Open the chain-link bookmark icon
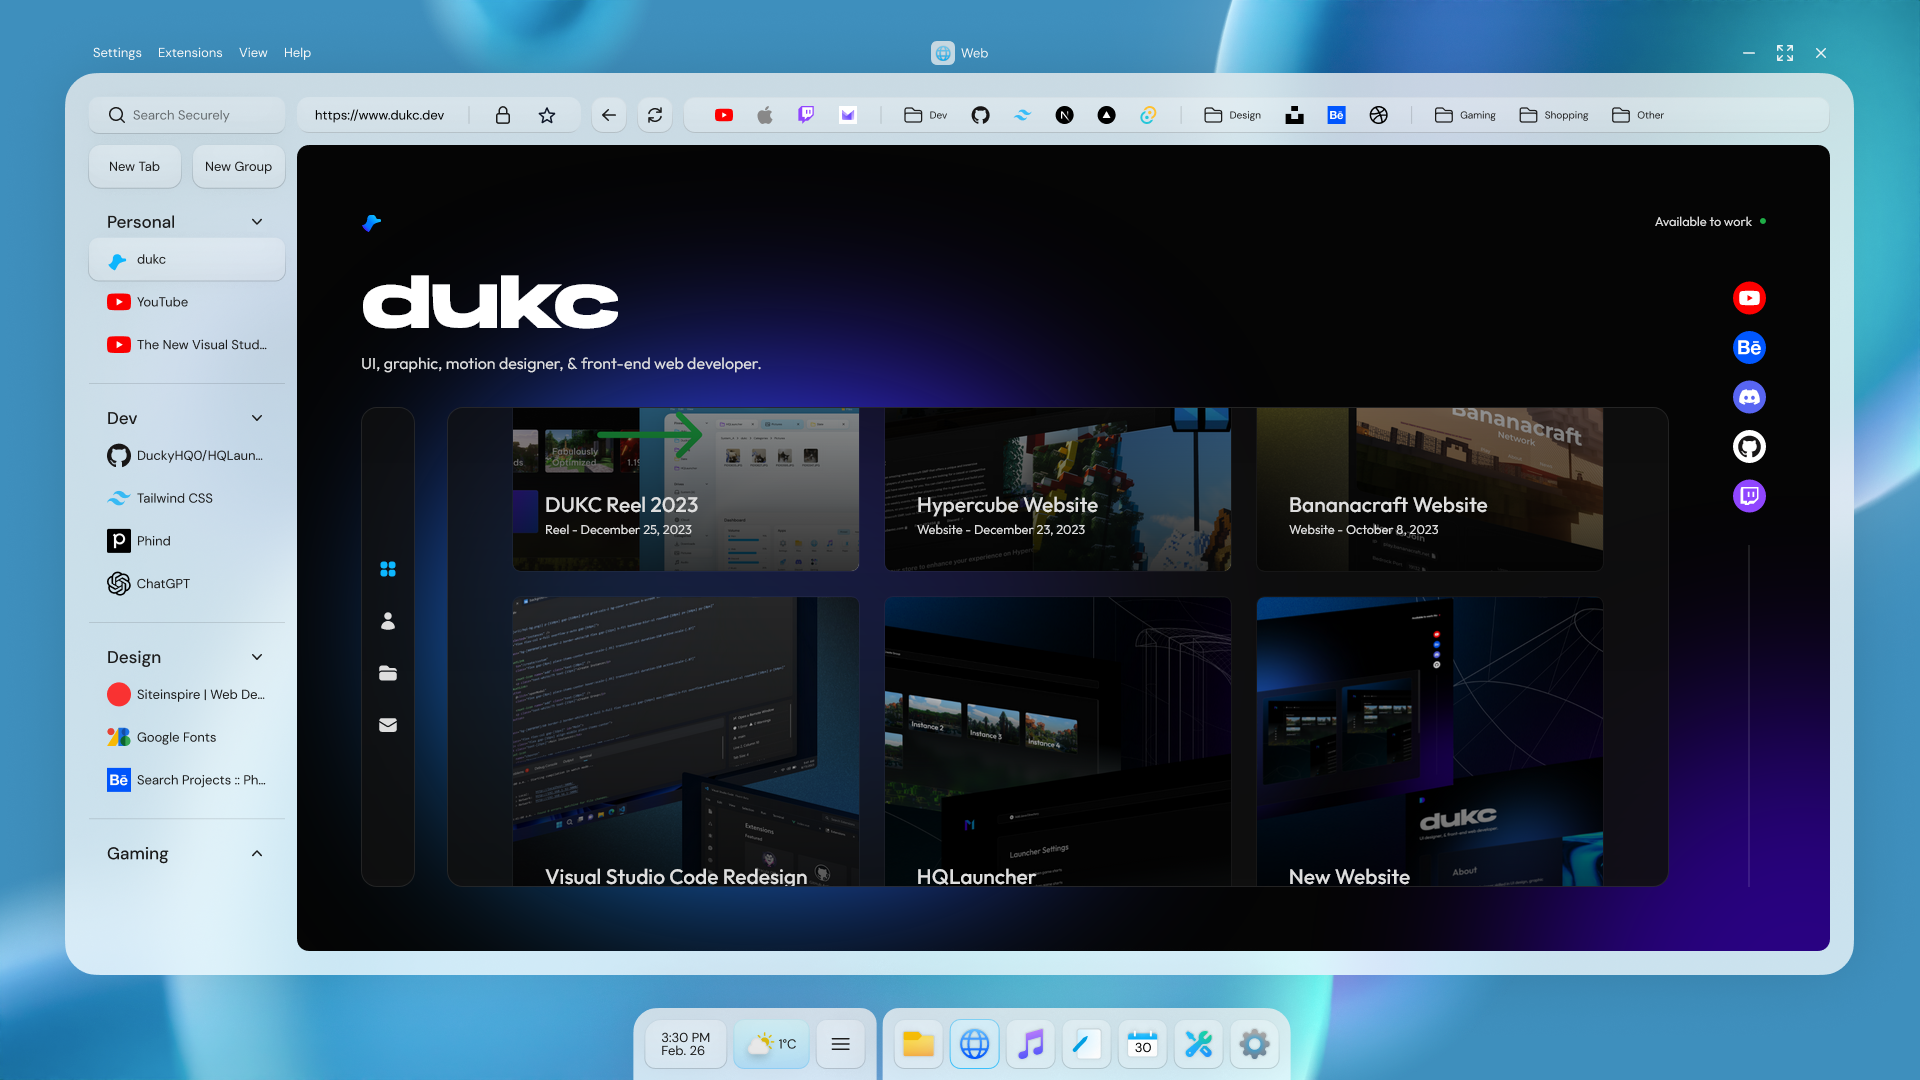 1148,115
